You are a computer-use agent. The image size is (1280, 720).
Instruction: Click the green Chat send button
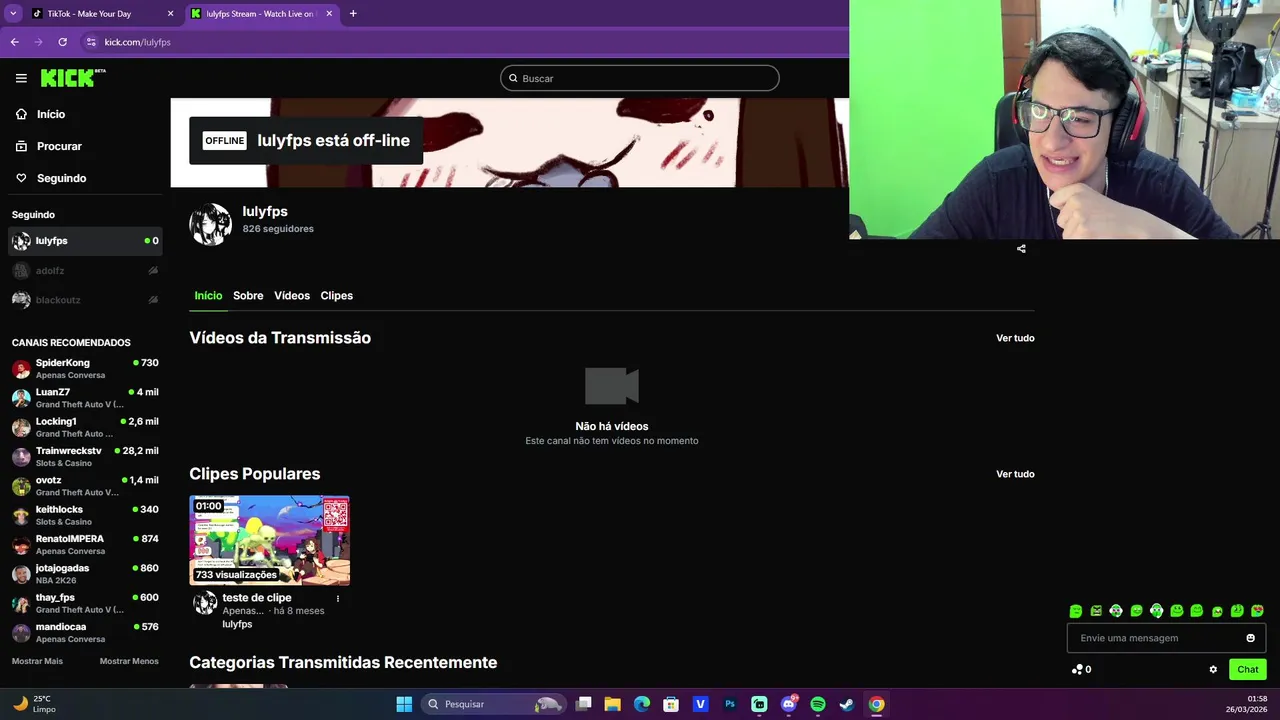pyautogui.click(x=1248, y=670)
